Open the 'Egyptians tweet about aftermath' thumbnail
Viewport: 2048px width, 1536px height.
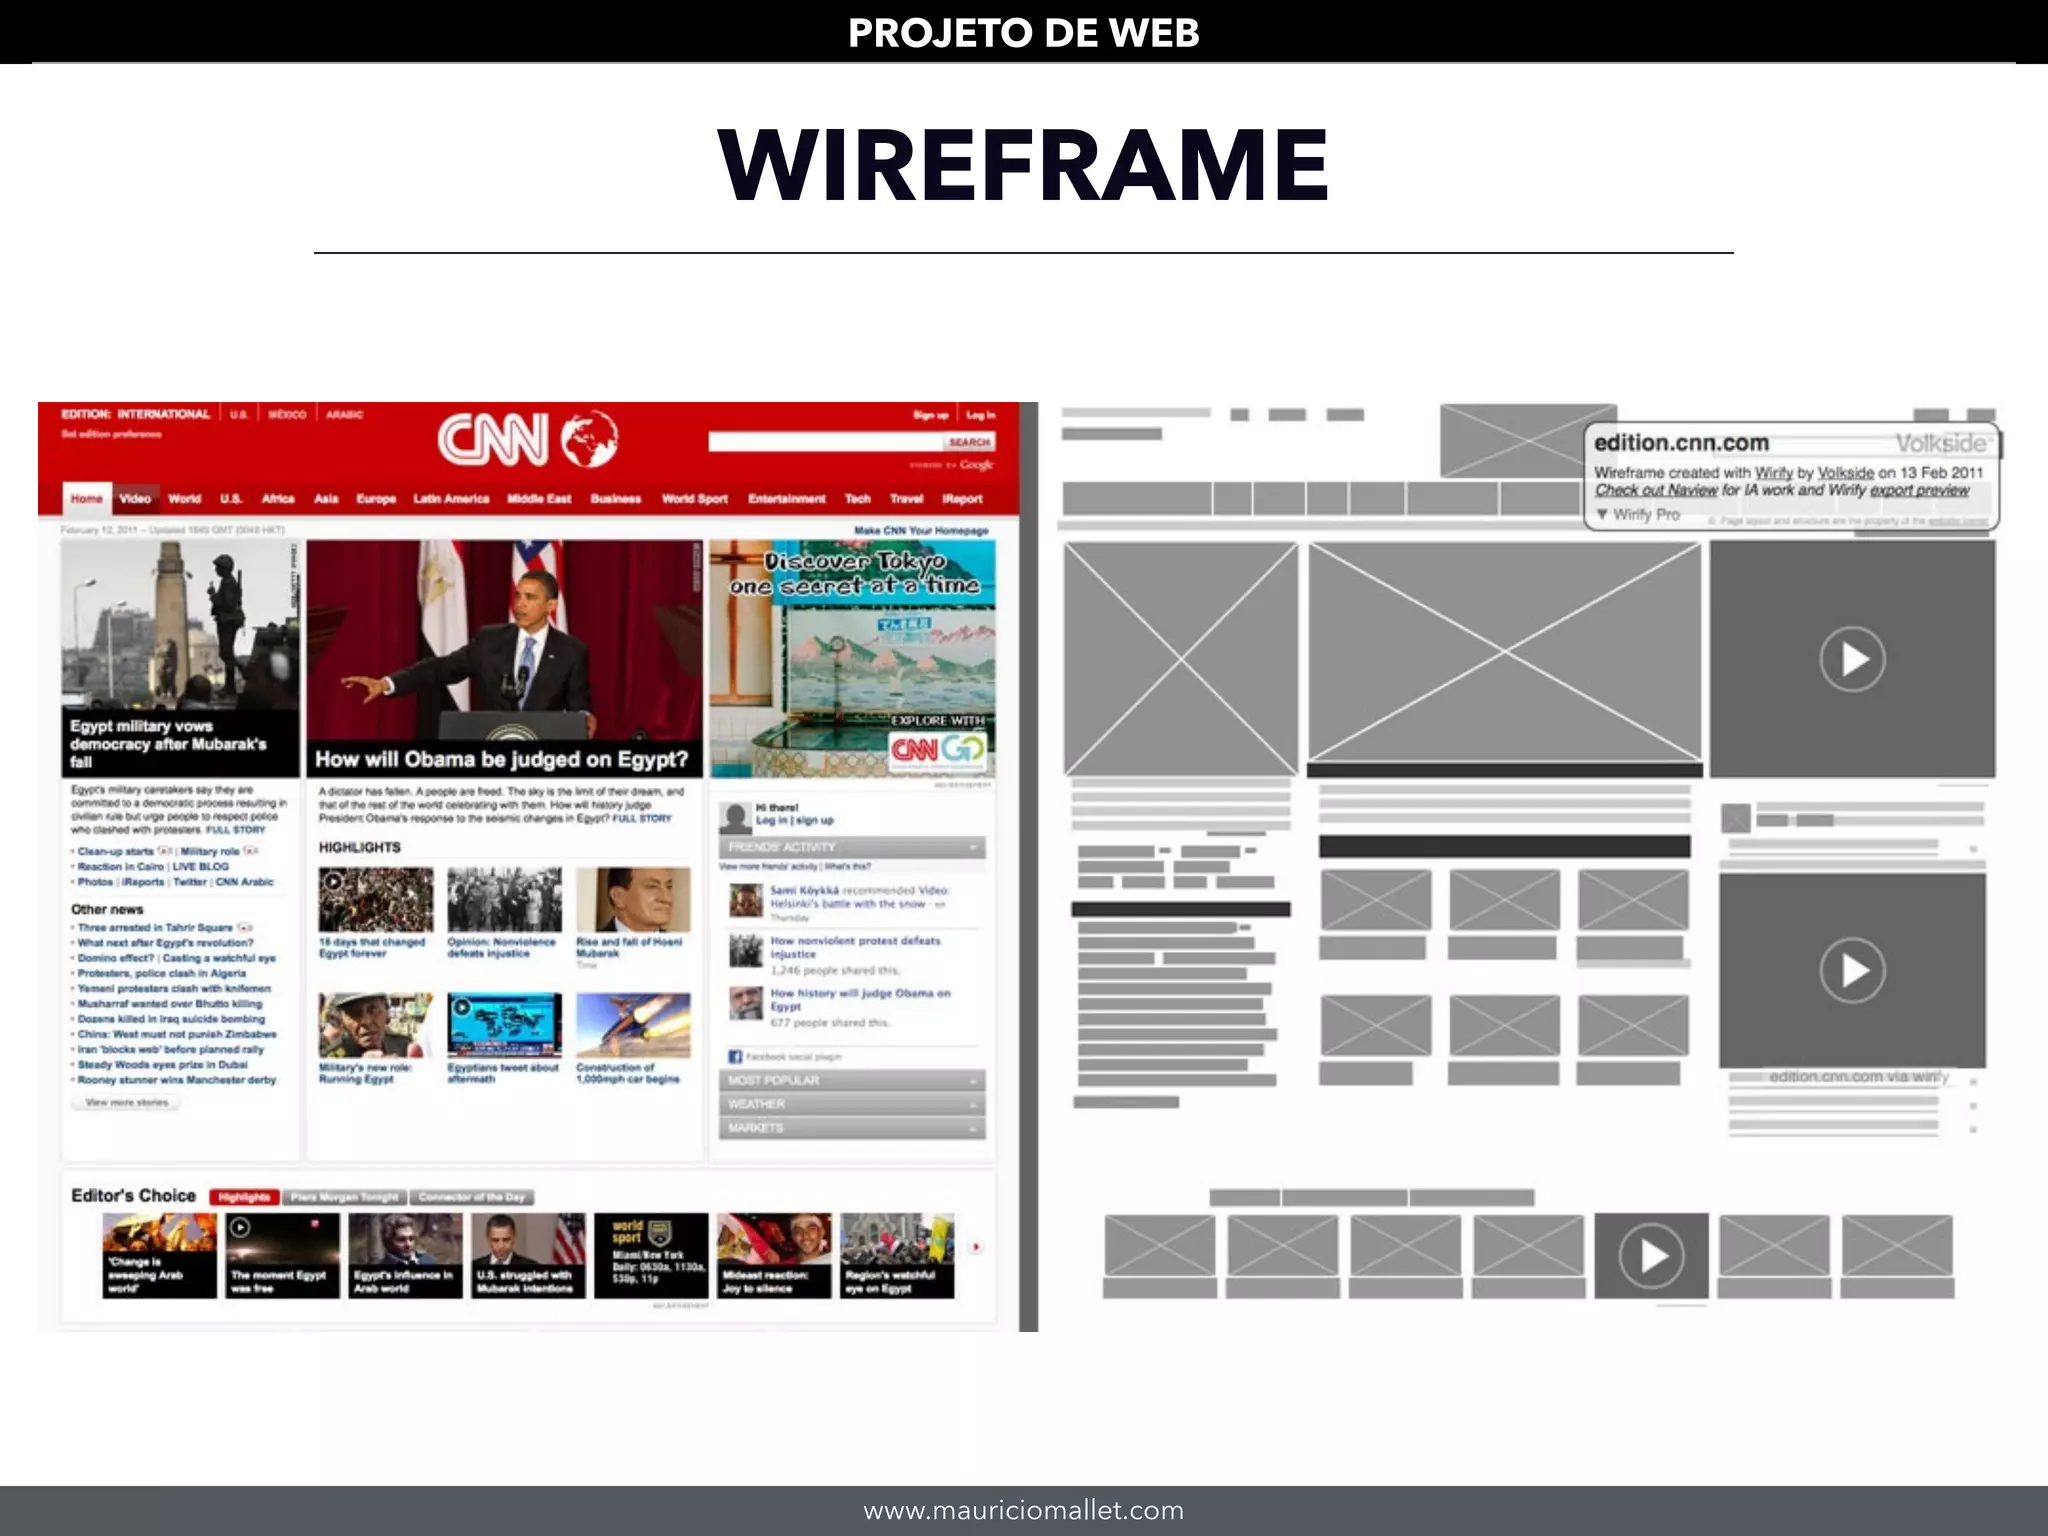point(504,1025)
